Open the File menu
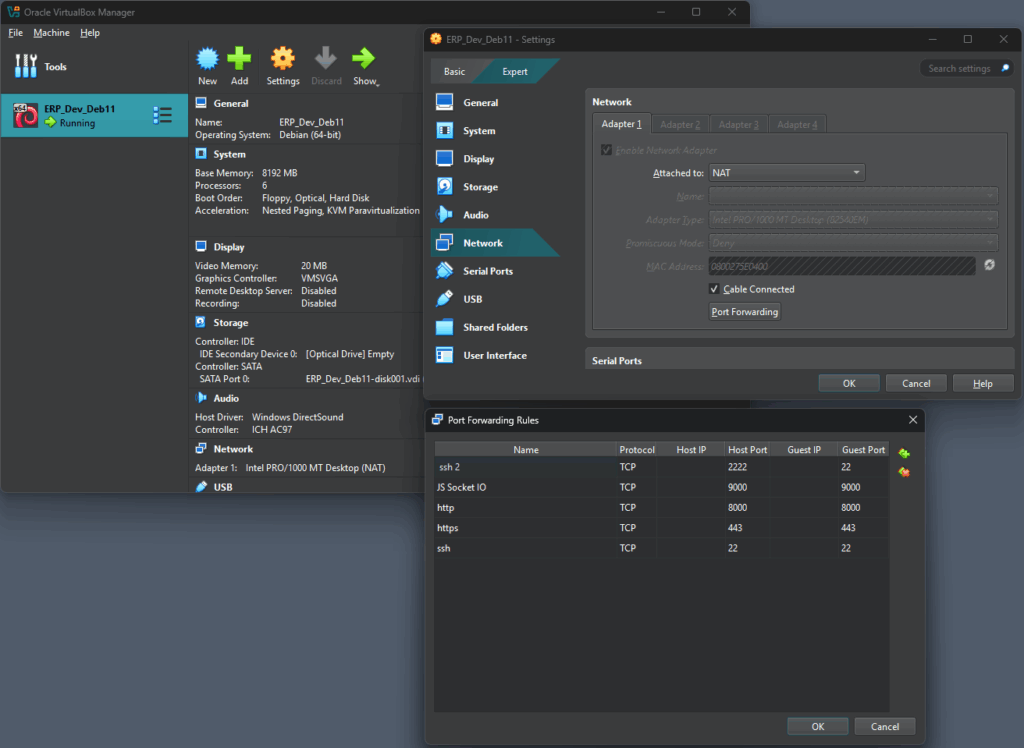1024x748 pixels. tap(16, 33)
